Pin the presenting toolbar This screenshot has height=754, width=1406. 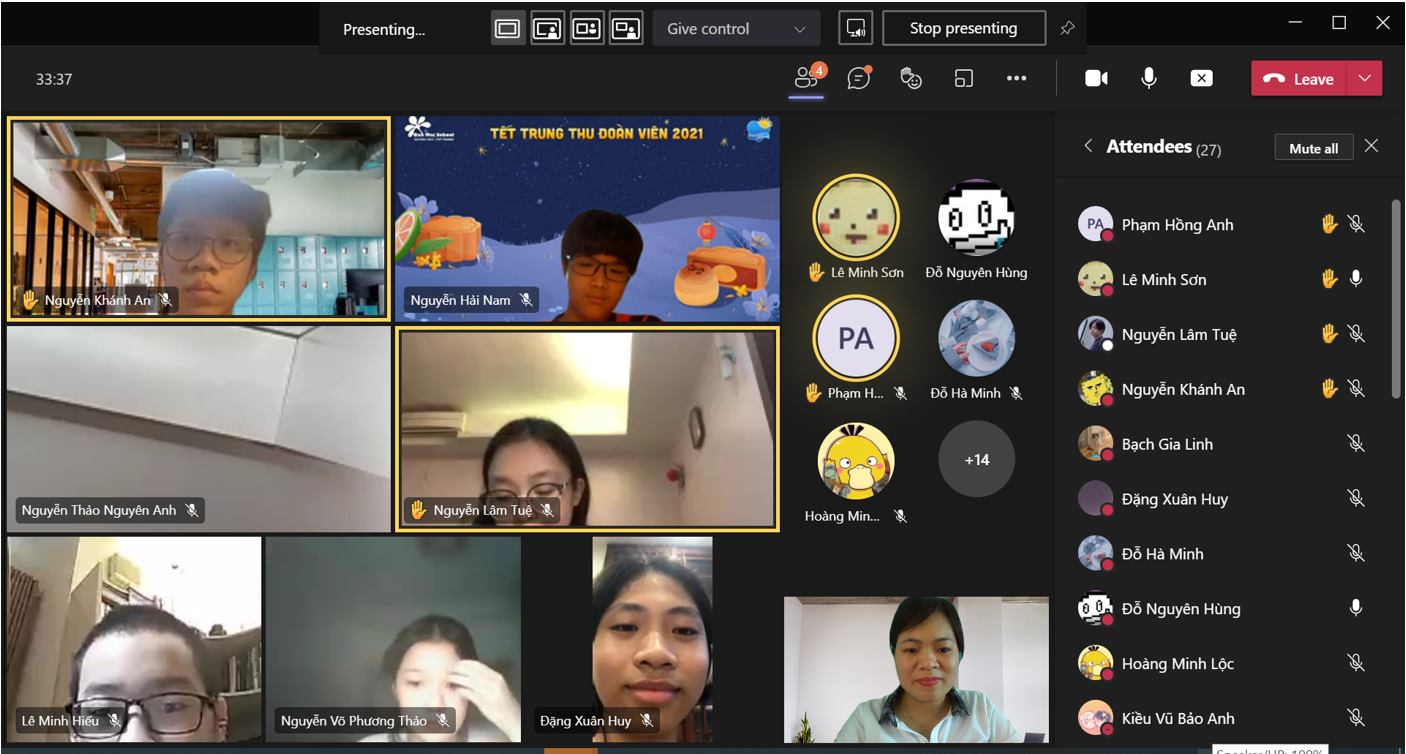point(1067,29)
